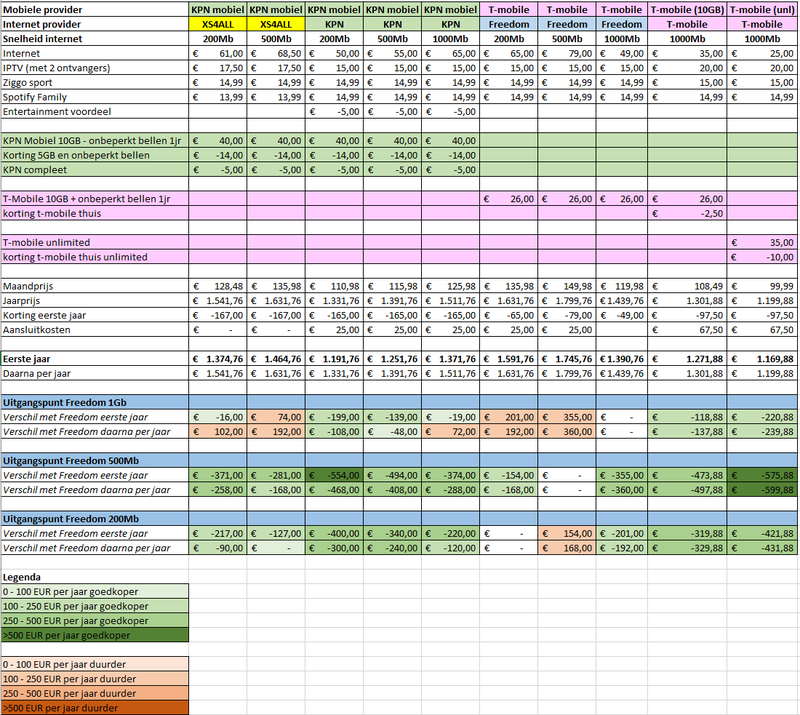Click the -421,88 difference cell

pyautogui.click(x=762, y=533)
